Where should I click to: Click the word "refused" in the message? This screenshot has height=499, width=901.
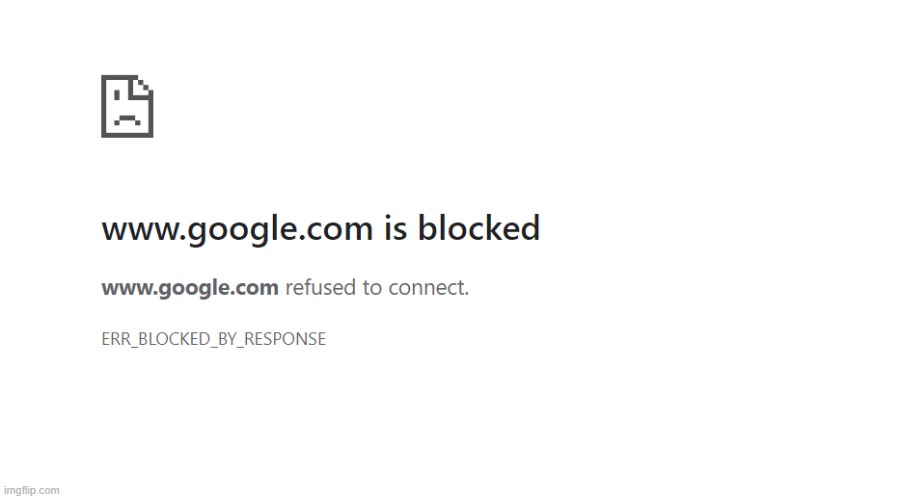[321, 289]
